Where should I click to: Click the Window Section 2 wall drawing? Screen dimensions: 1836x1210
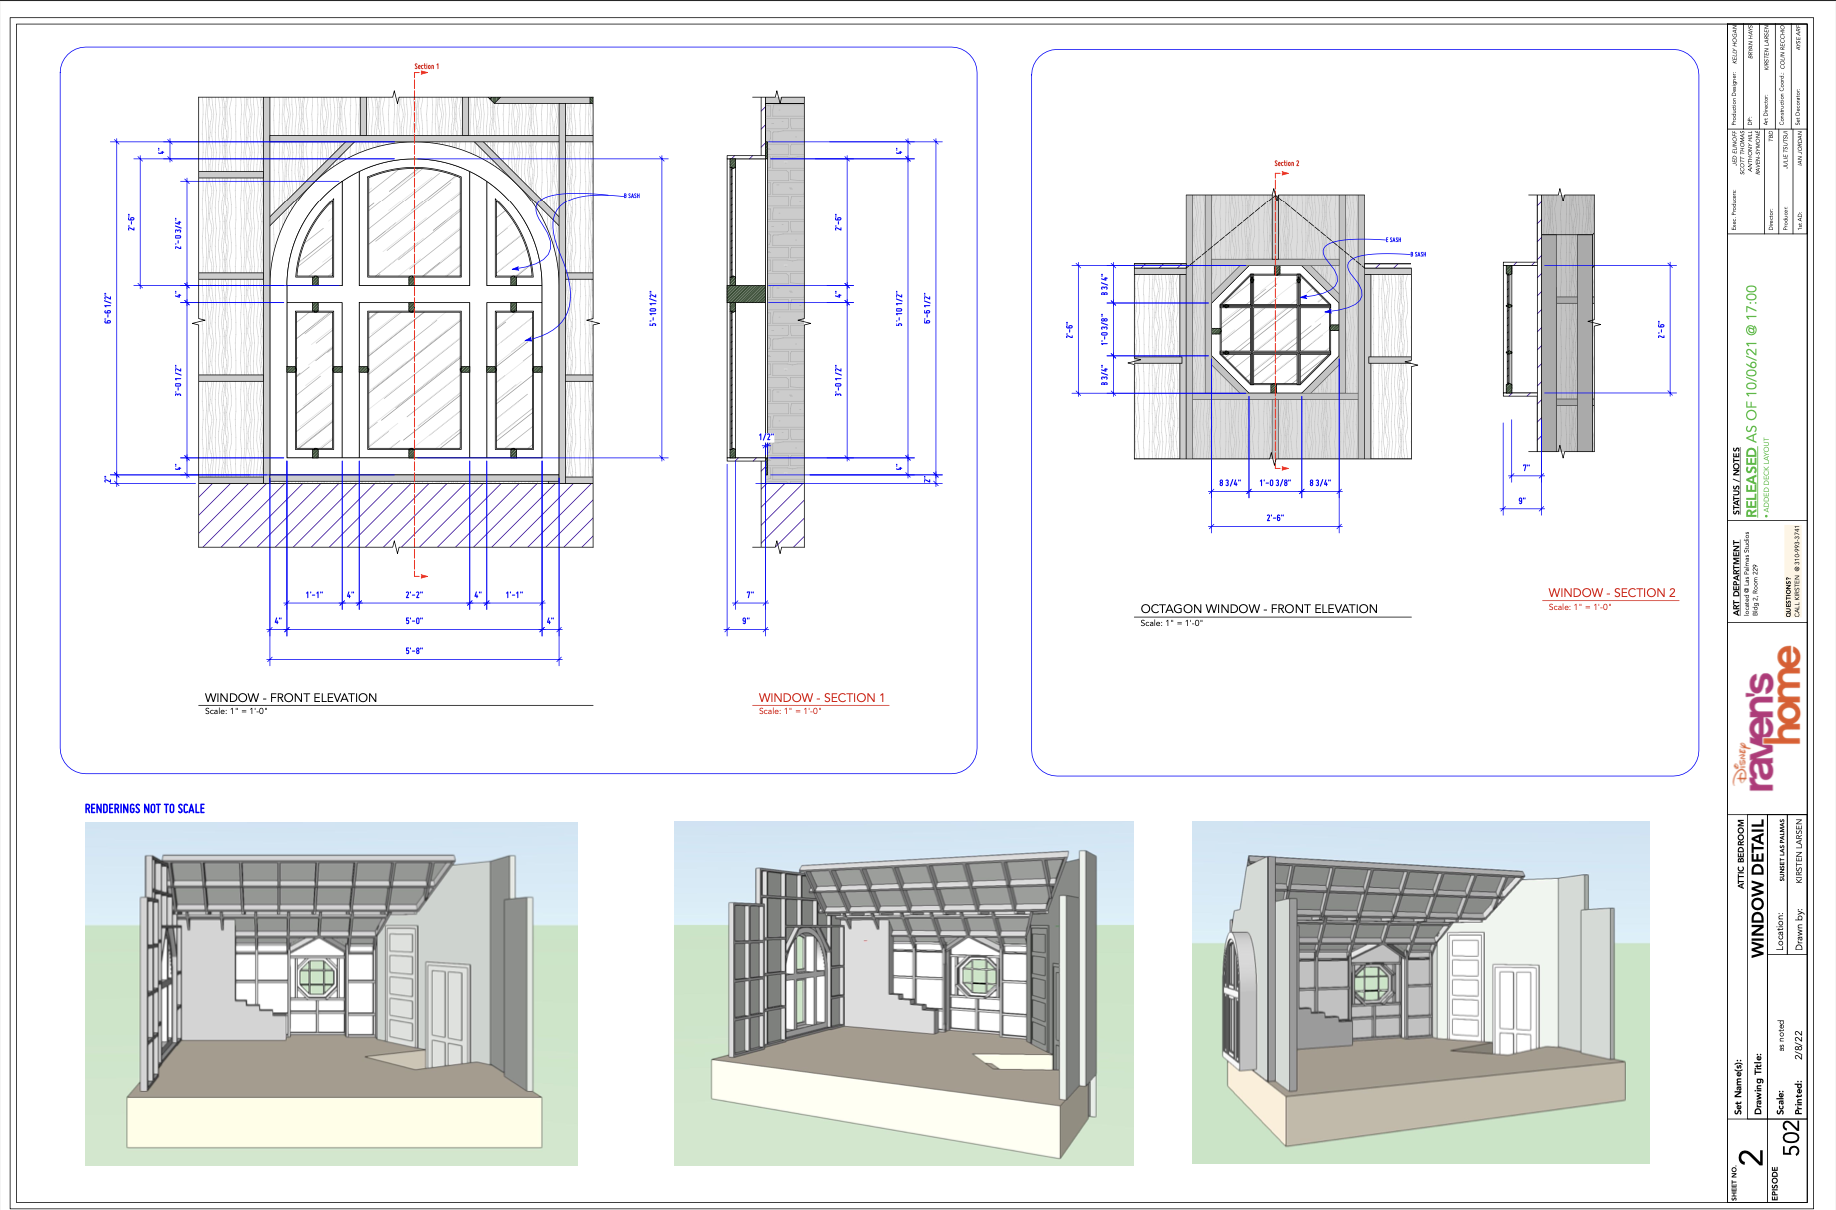tap(1549, 325)
